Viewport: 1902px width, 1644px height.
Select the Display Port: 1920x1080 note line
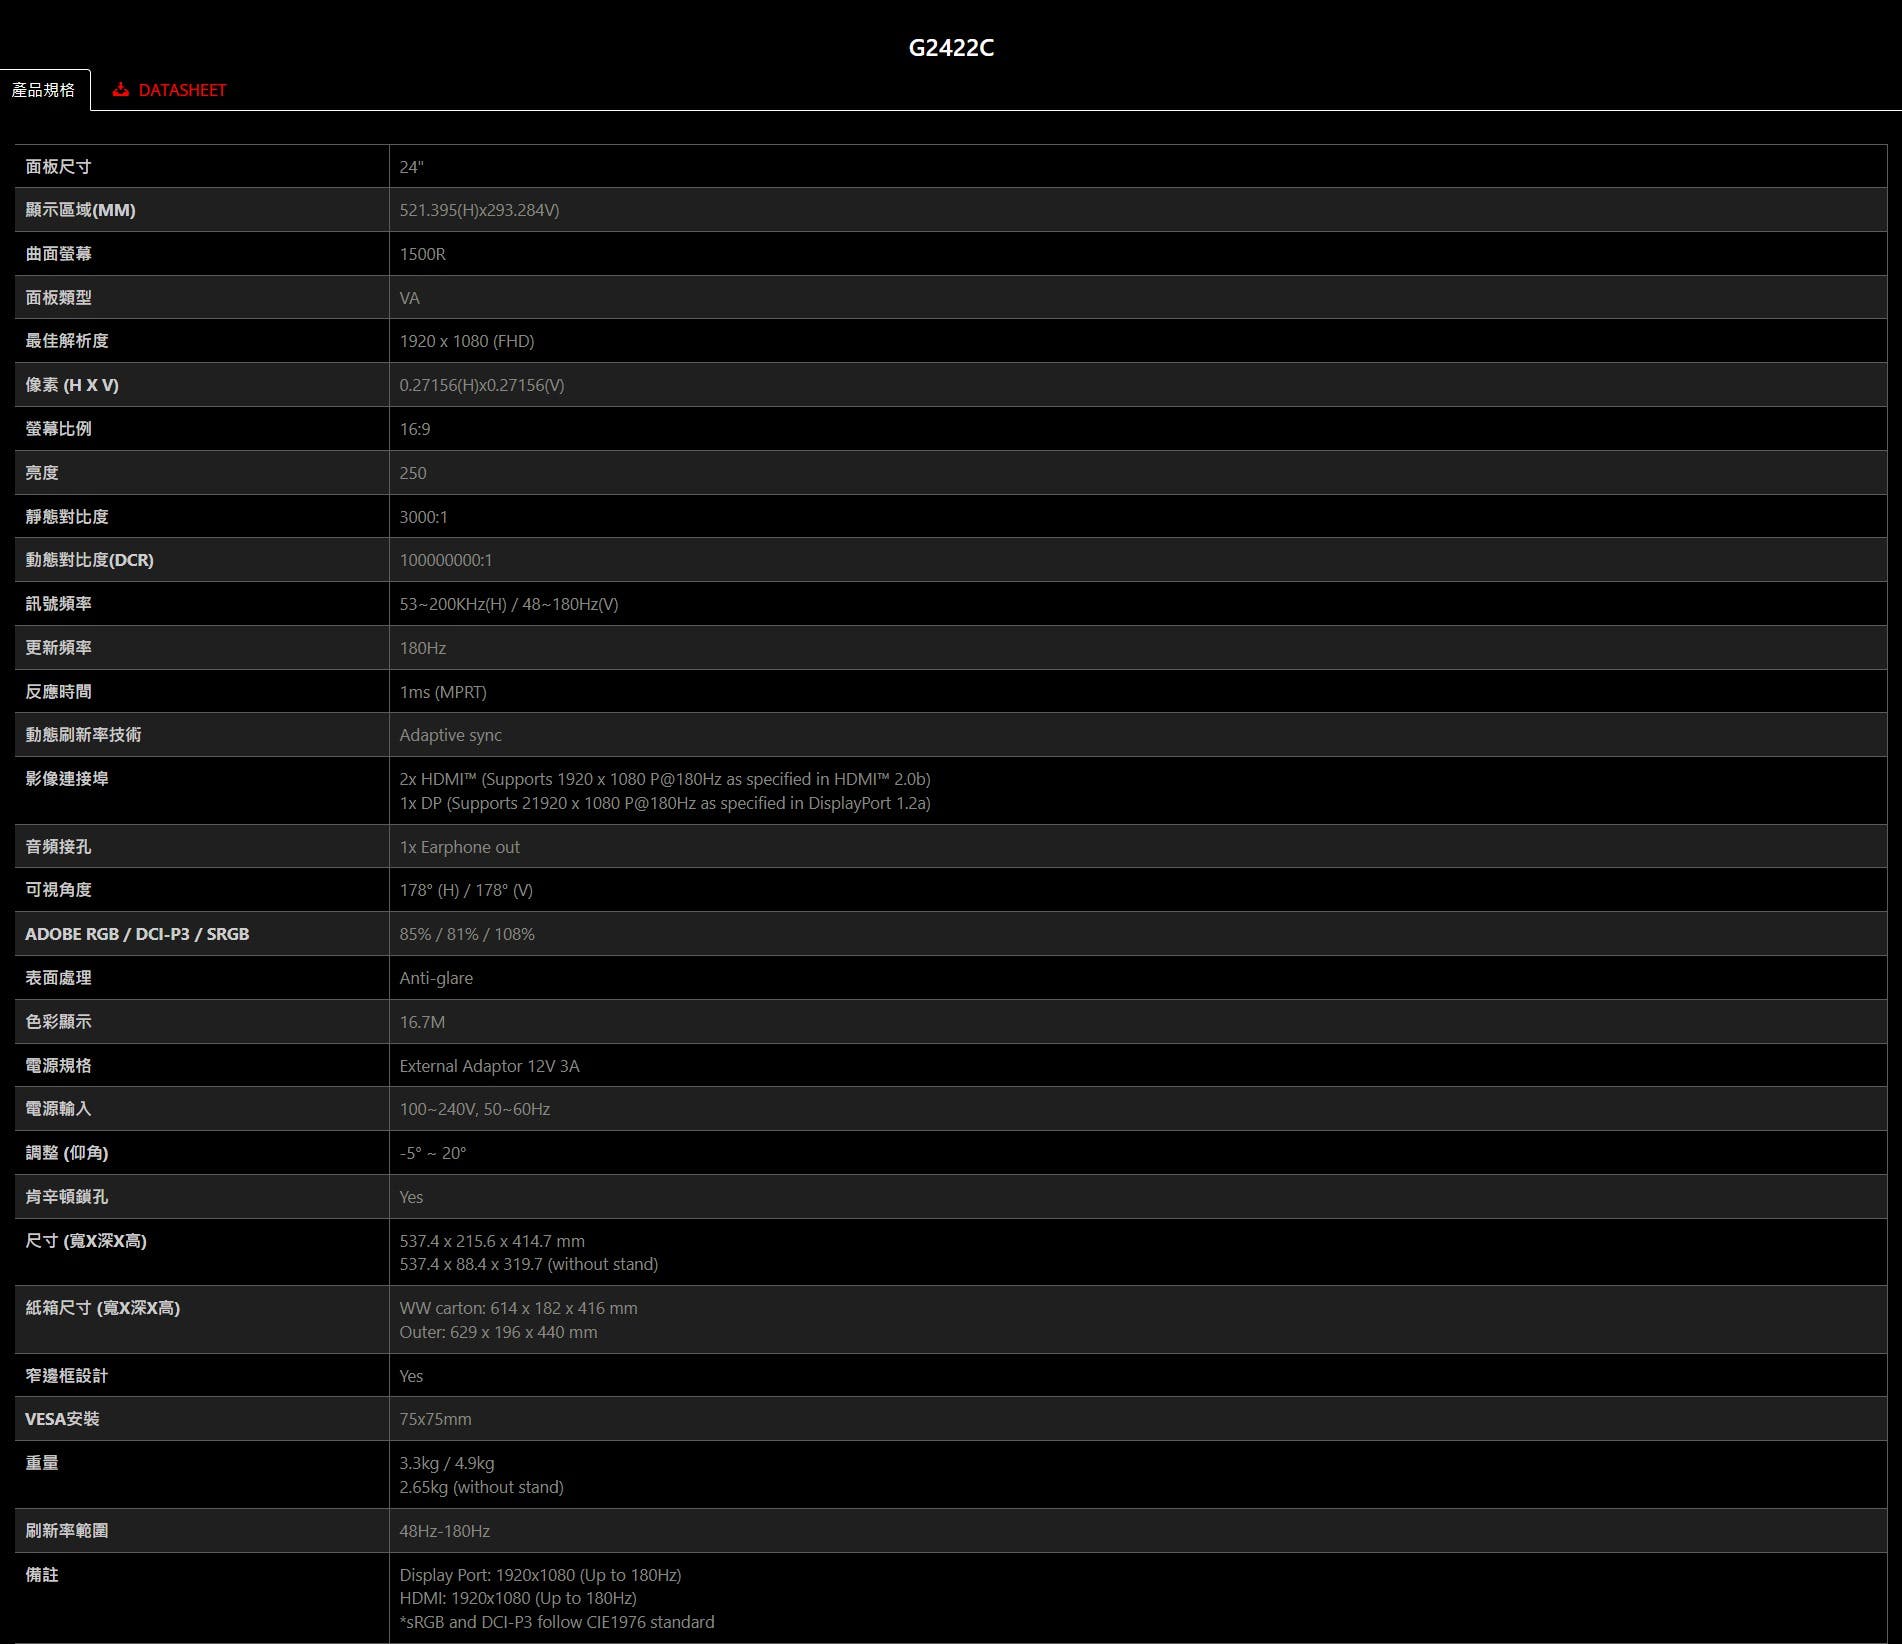click(x=540, y=1575)
